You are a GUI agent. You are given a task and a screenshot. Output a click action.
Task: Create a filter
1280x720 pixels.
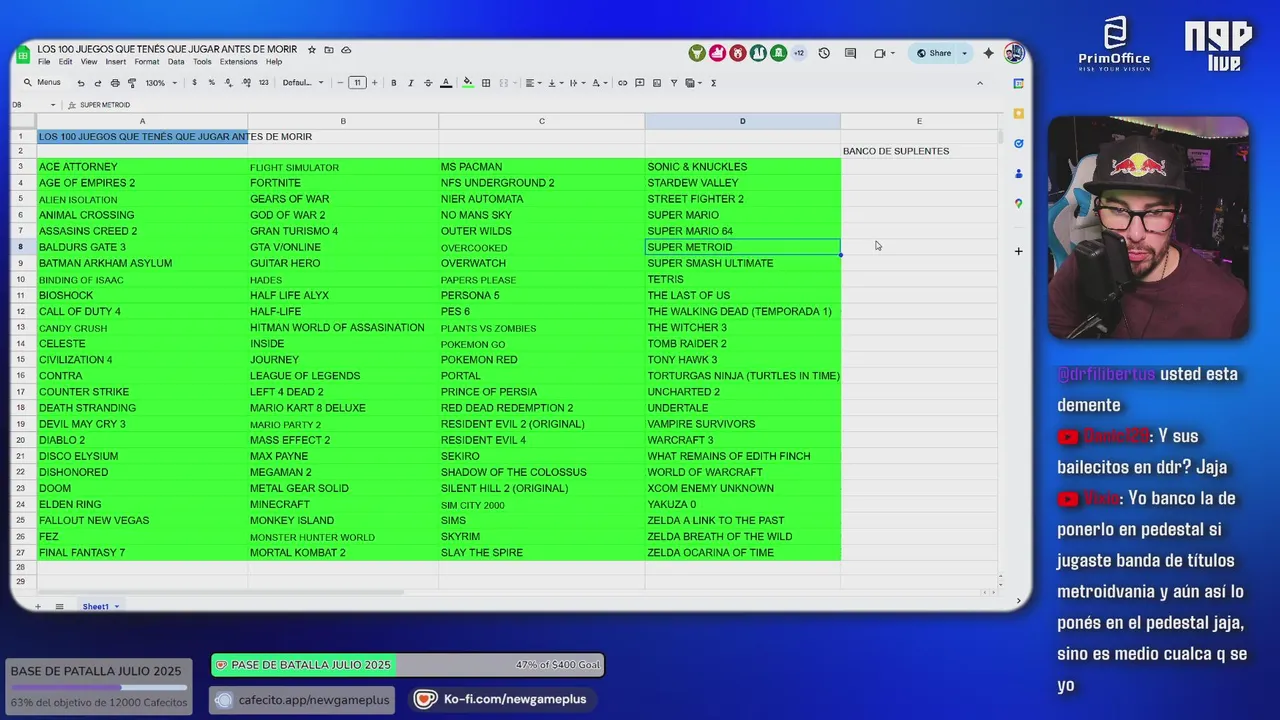[674, 83]
